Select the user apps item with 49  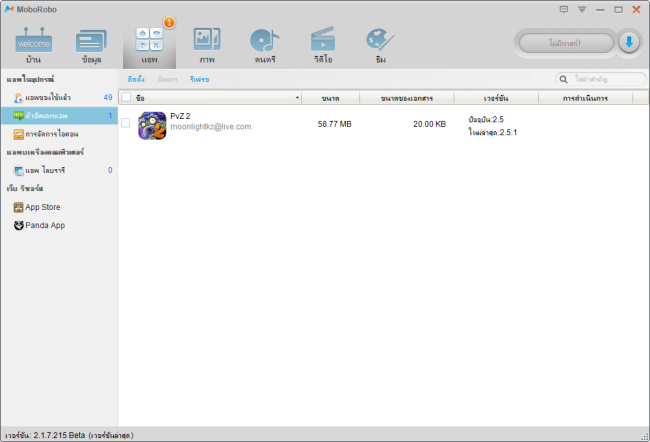pos(59,97)
